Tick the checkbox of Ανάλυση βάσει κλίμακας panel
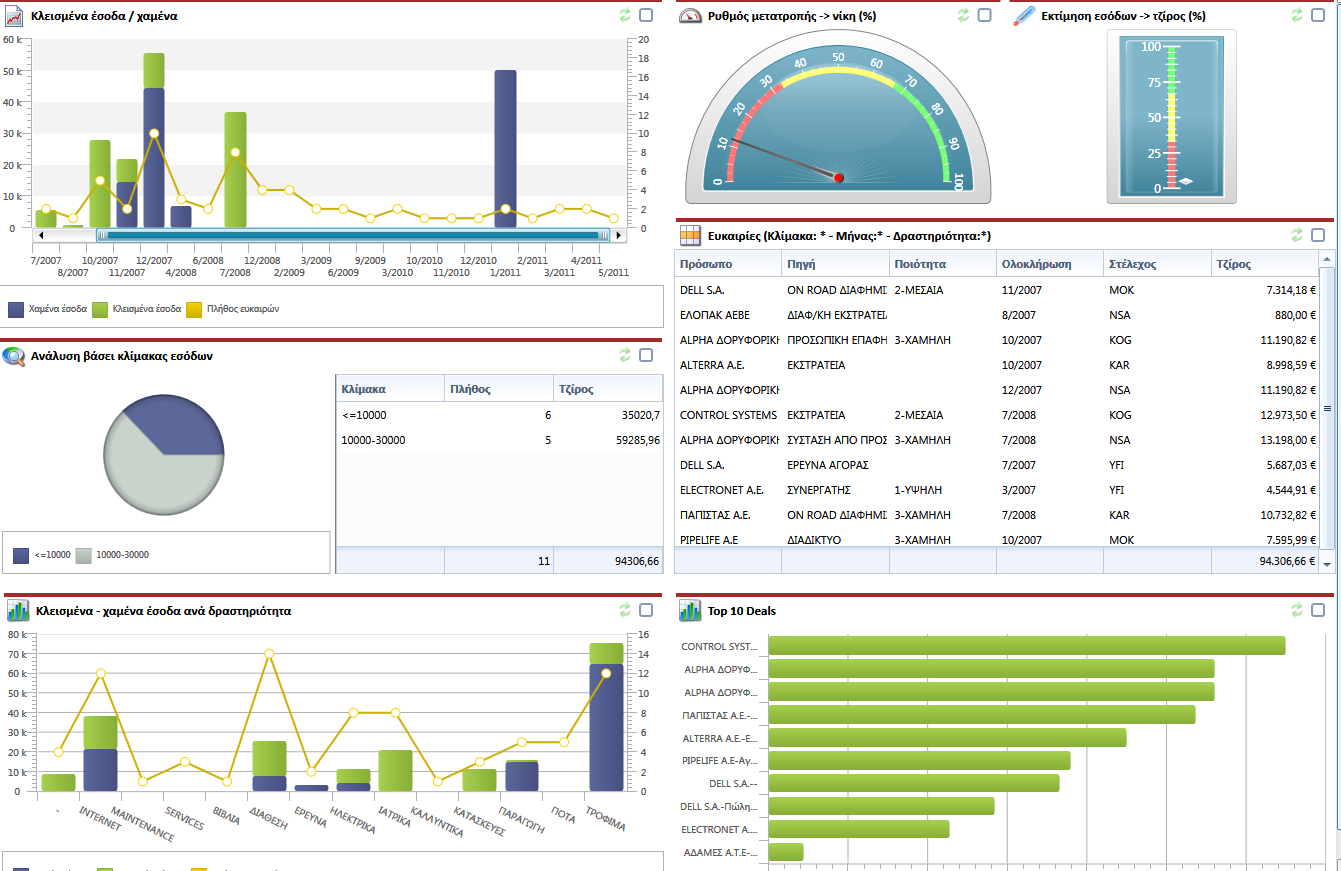Image resolution: width=1341 pixels, height=871 pixels. [x=646, y=355]
